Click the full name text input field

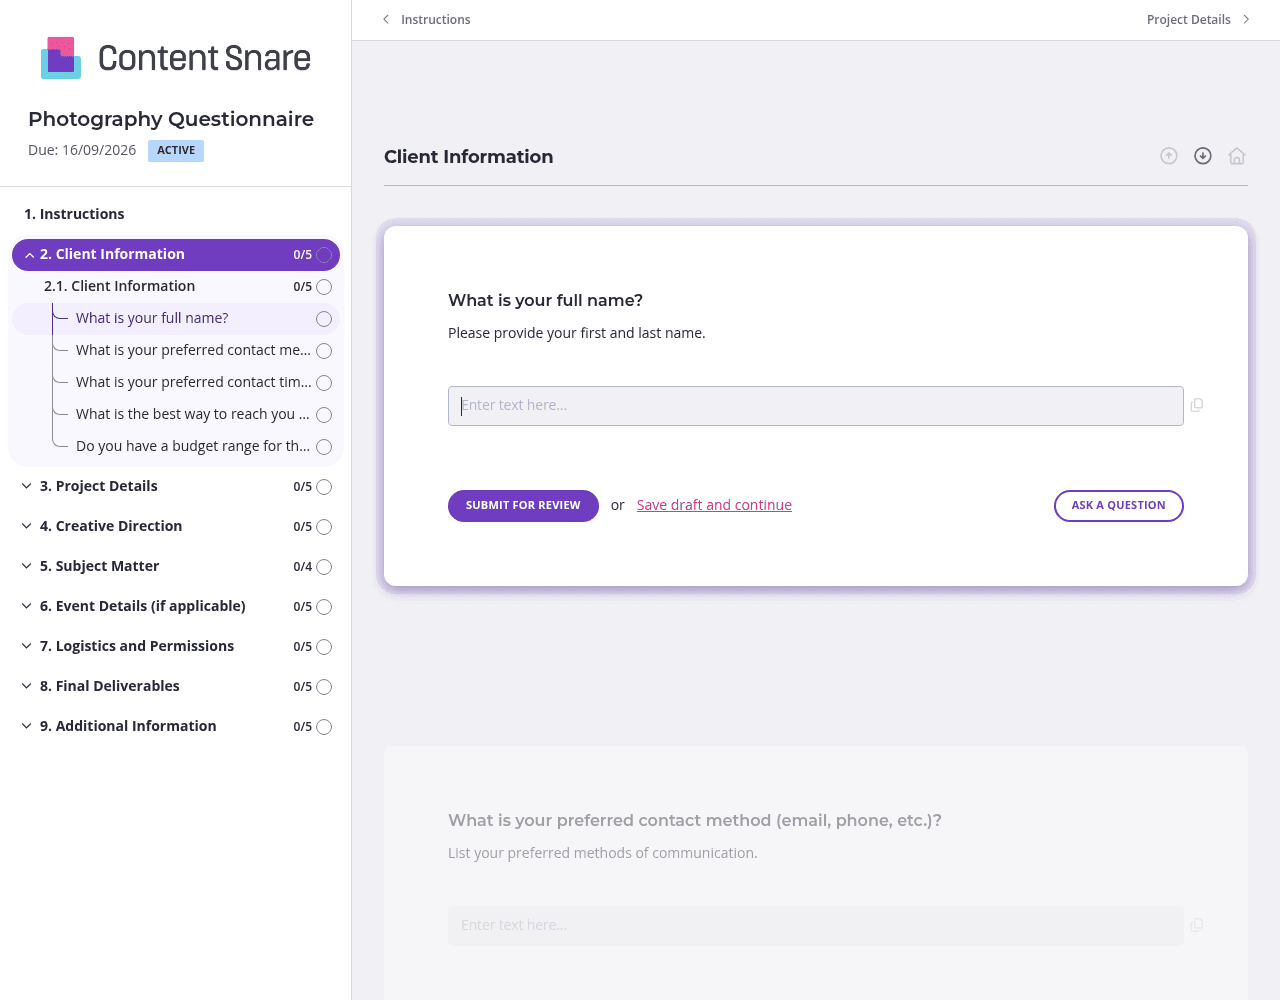pyautogui.click(x=815, y=406)
